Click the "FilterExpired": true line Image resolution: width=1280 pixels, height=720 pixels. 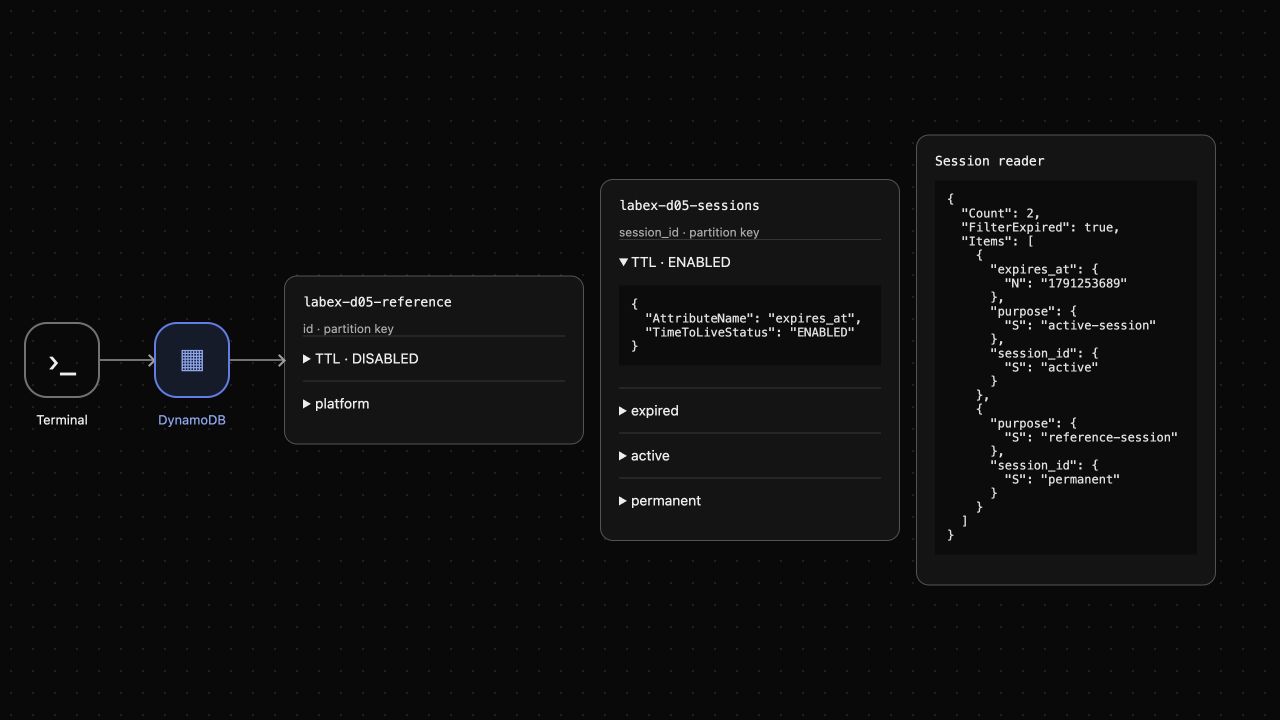coord(1040,227)
